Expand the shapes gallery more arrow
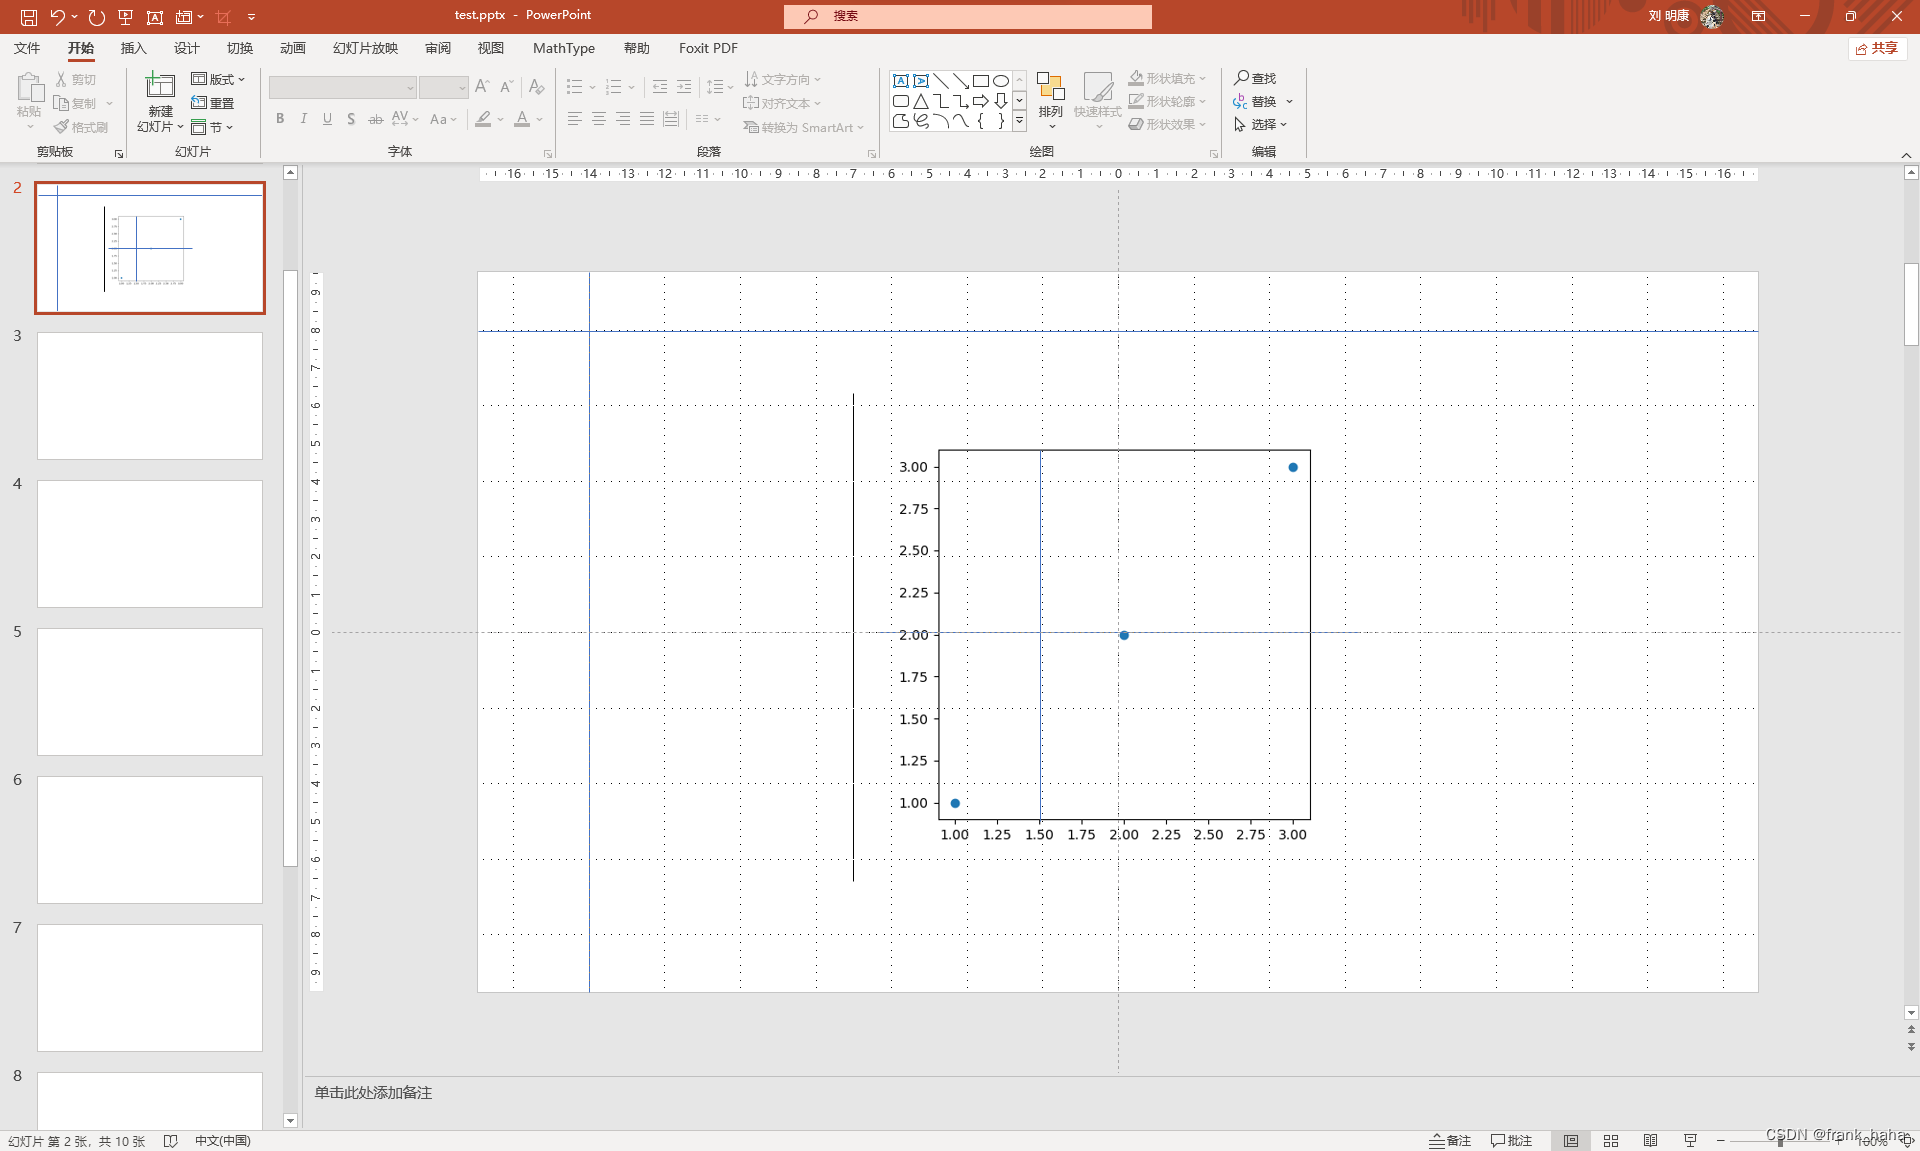Viewport: 1920px width, 1151px height. click(x=1019, y=121)
